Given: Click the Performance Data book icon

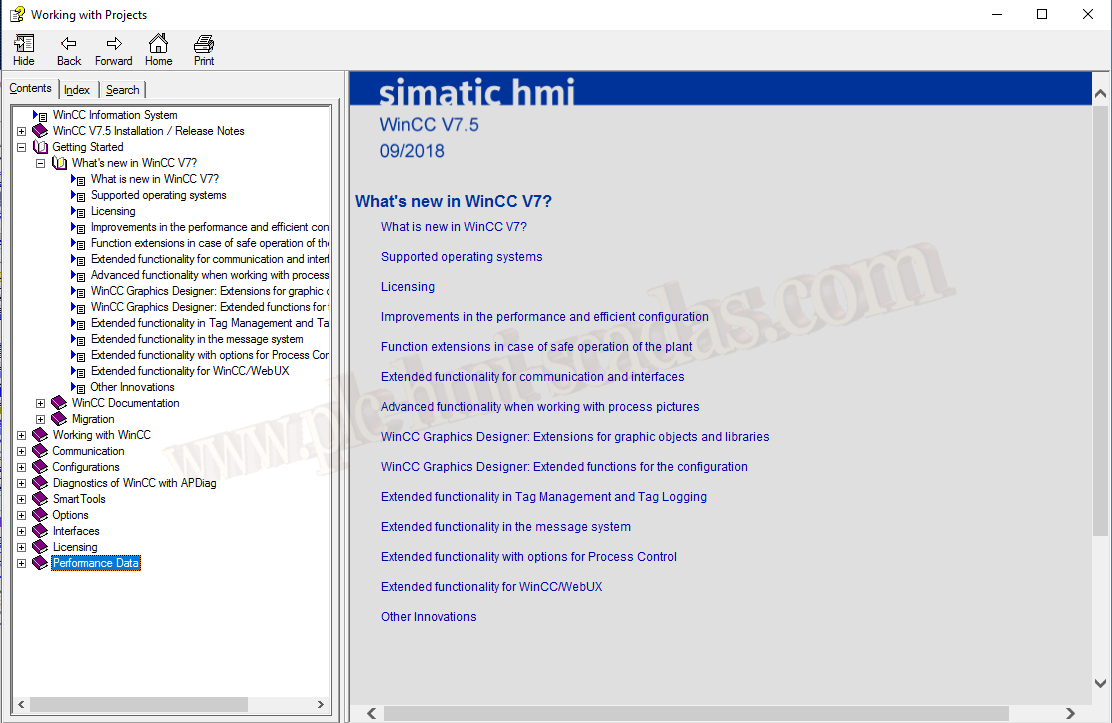Looking at the screenshot, I should pos(40,563).
